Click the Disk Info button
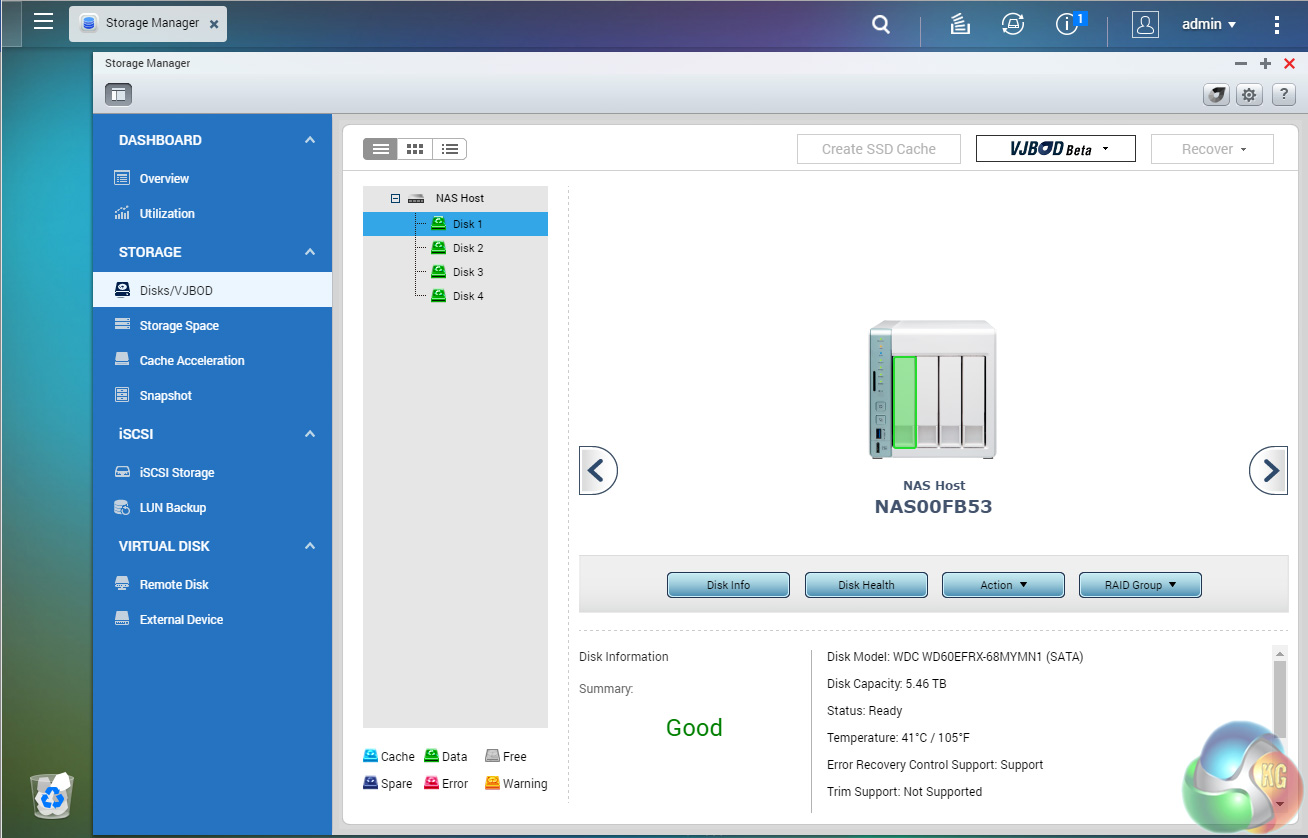This screenshot has height=838, width=1308. click(x=728, y=585)
